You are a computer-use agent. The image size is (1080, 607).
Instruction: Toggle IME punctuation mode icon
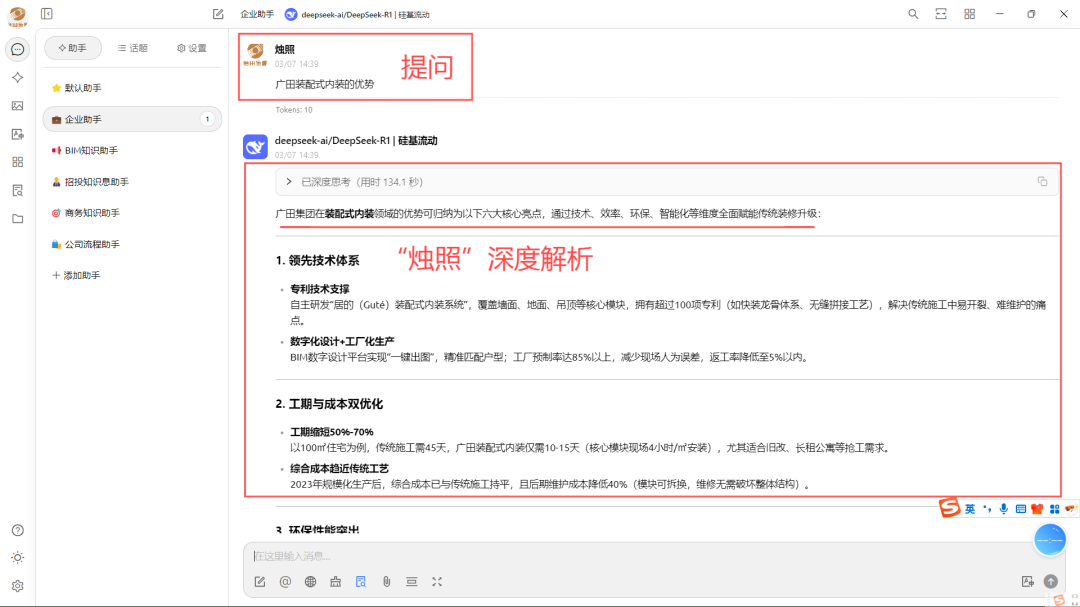click(987, 509)
